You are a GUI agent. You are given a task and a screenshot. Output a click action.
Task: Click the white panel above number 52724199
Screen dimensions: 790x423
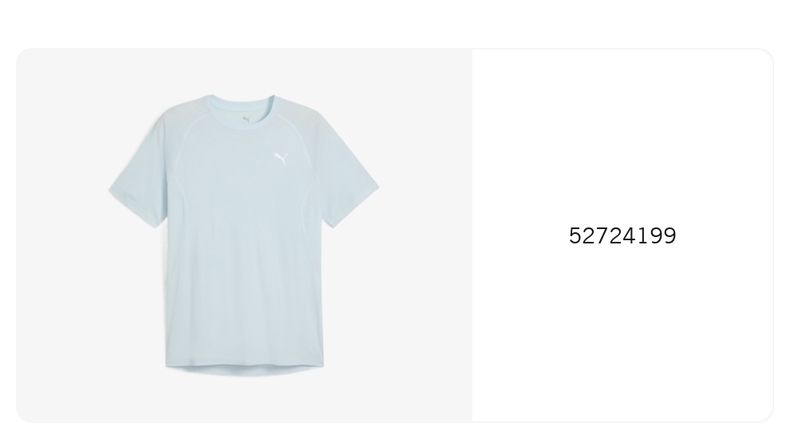pos(622,136)
